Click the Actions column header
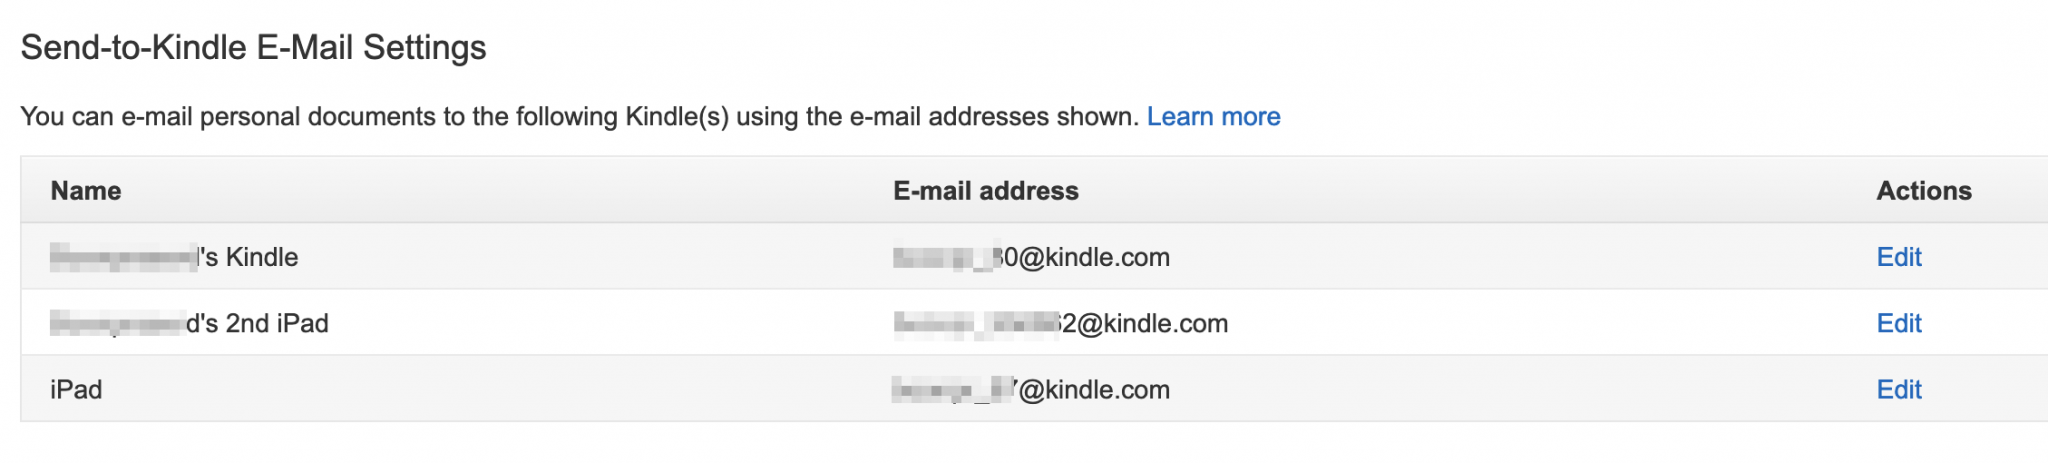The height and width of the screenshot is (463, 2048). tap(1924, 191)
